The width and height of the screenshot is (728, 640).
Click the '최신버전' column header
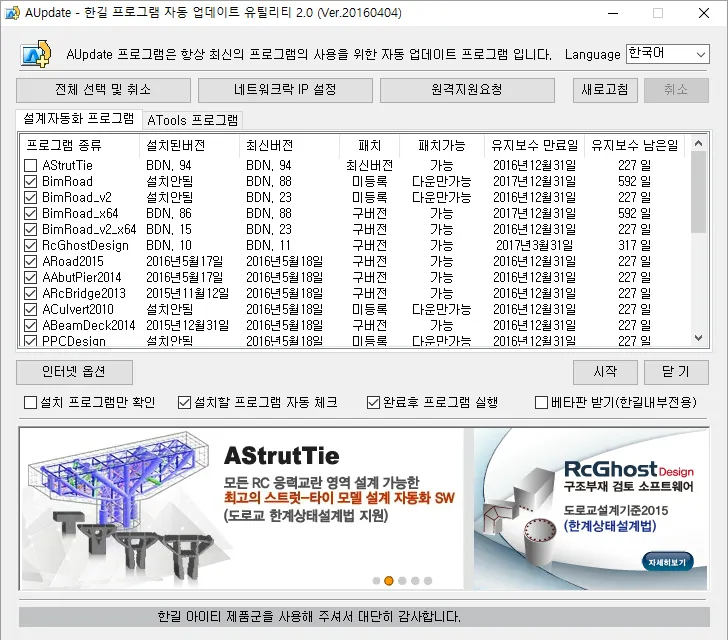(289, 145)
